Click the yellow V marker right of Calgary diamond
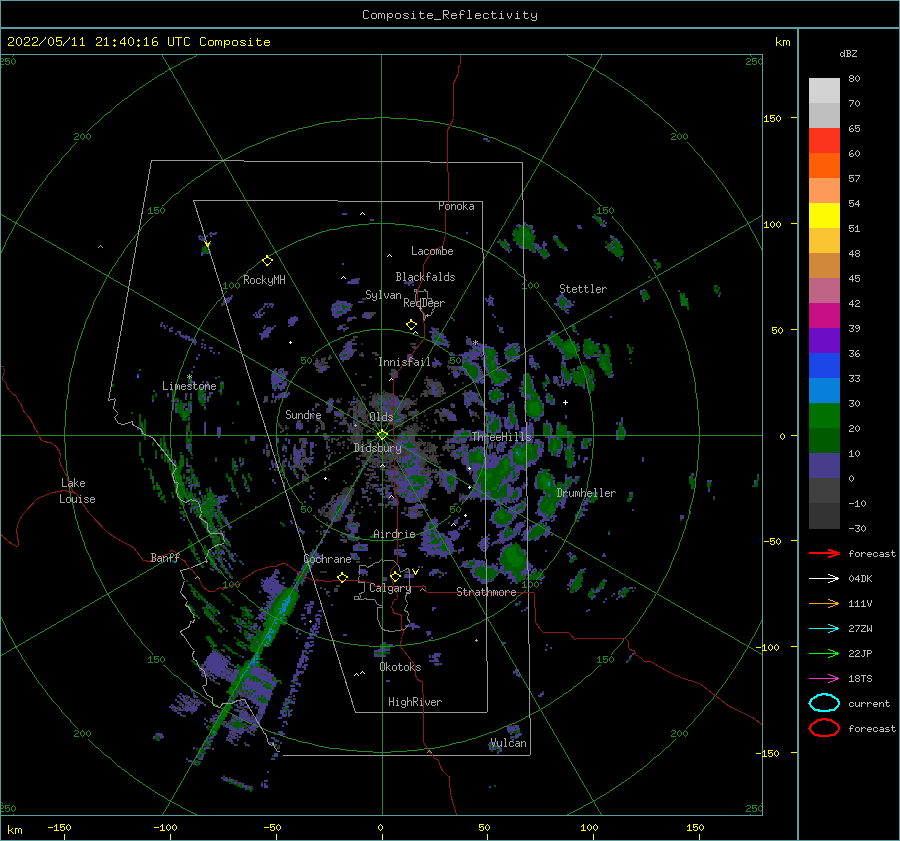This screenshot has width=900, height=841. (415, 572)
